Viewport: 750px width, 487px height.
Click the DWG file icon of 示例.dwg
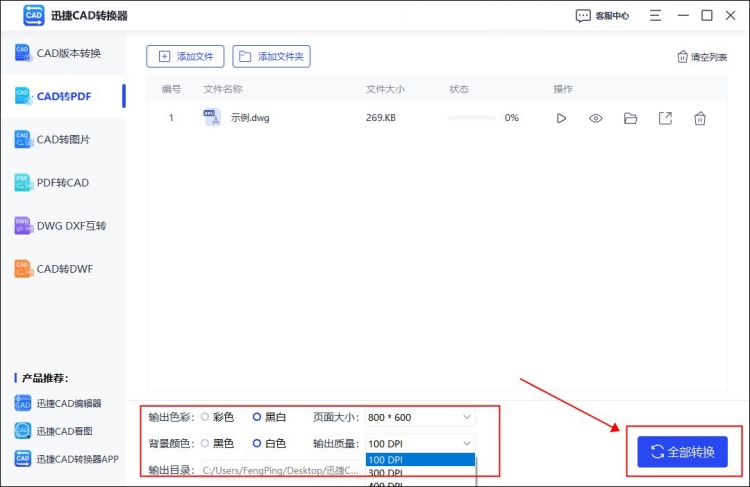tap(212, 117)
